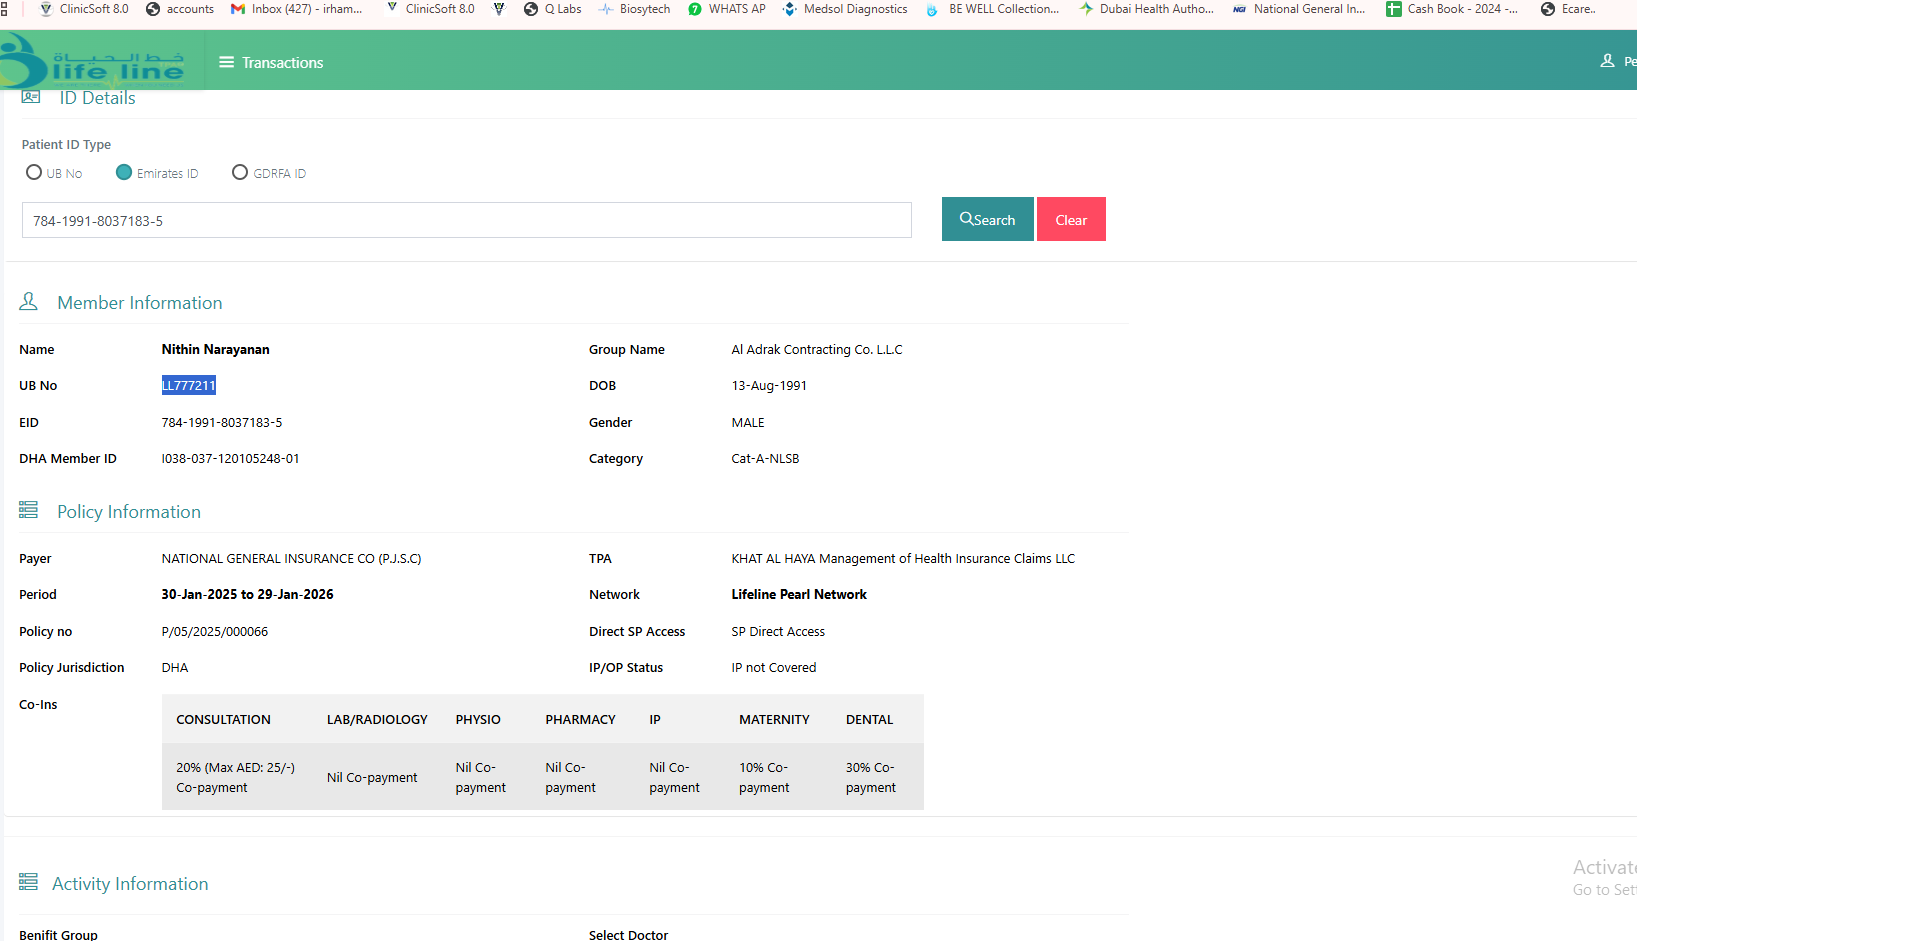Click the Activity Information list icon

pos(29,882)
